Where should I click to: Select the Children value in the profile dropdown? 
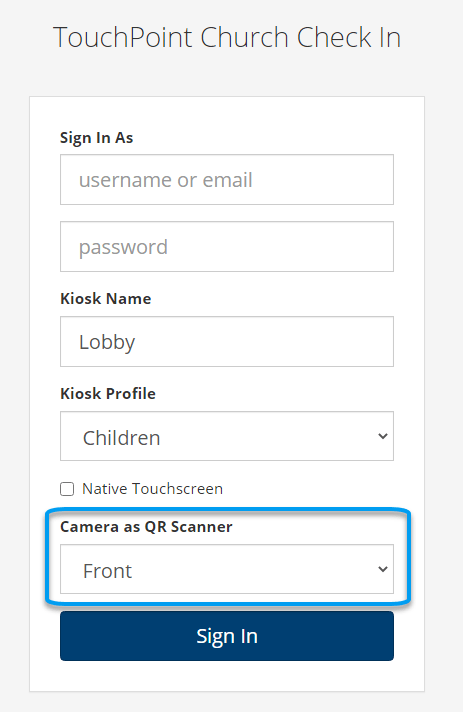(122, 438)
